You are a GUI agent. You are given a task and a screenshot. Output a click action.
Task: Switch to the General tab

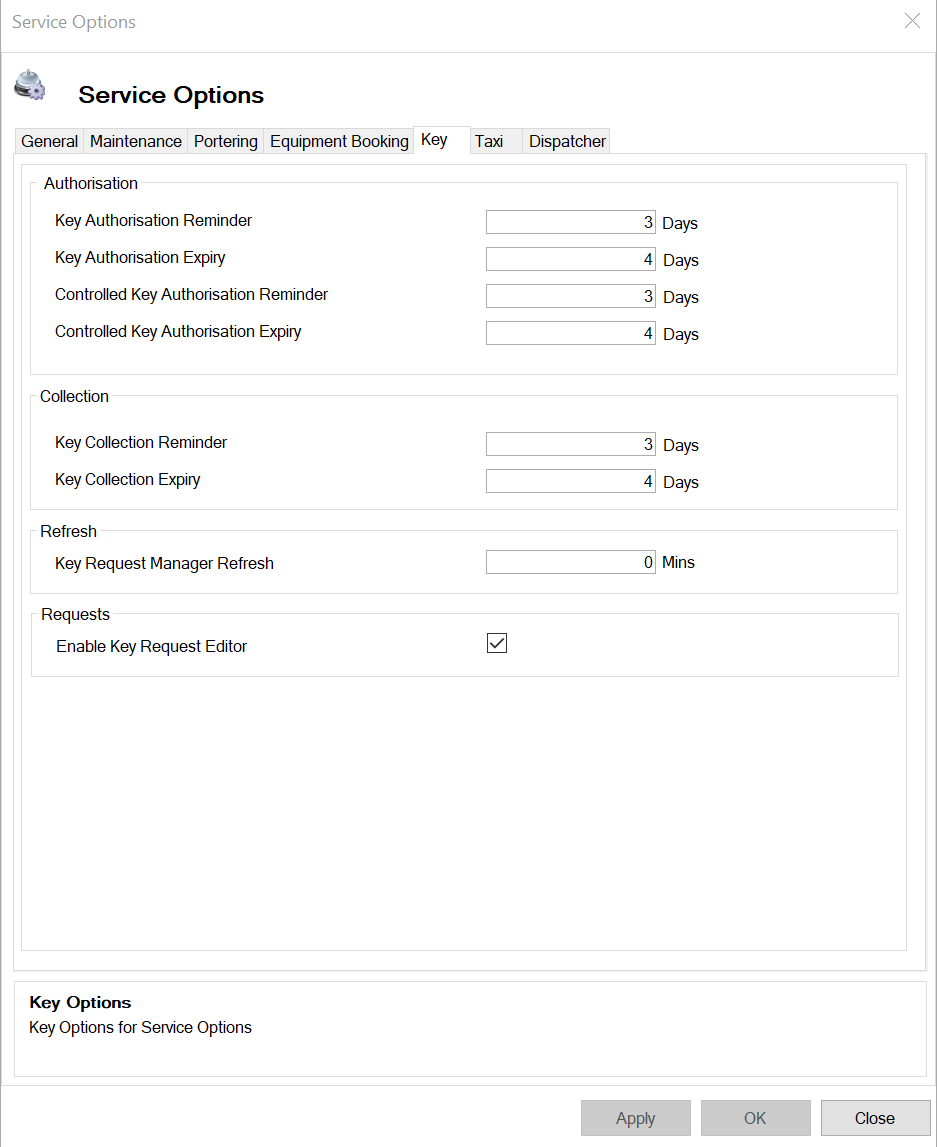point(49,141)
